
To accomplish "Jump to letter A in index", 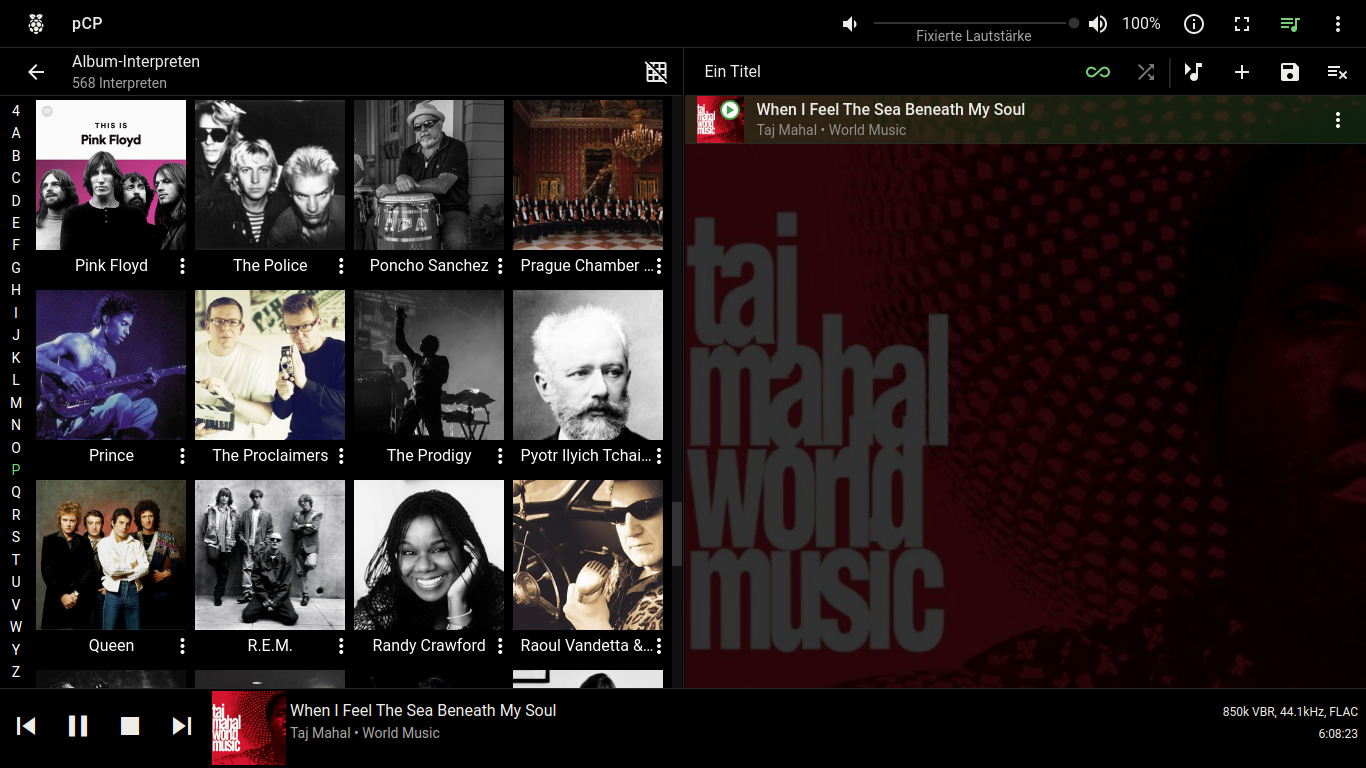I will pos(16,133).
